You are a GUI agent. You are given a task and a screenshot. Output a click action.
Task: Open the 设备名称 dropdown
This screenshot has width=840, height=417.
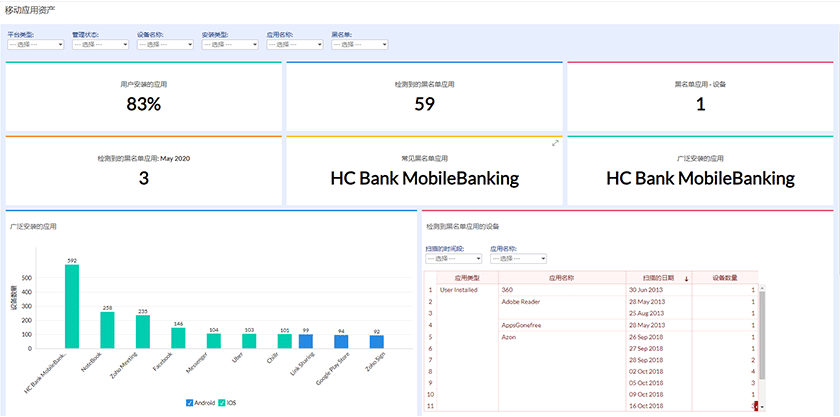[x=165, y=44]
